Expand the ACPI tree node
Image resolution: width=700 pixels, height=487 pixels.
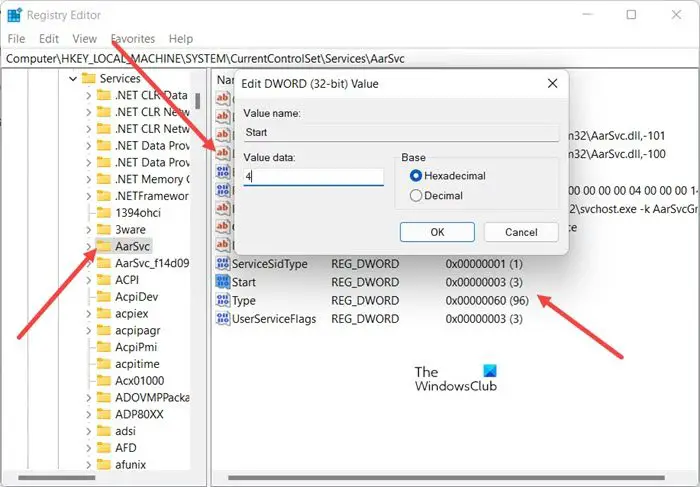[88, 280]
